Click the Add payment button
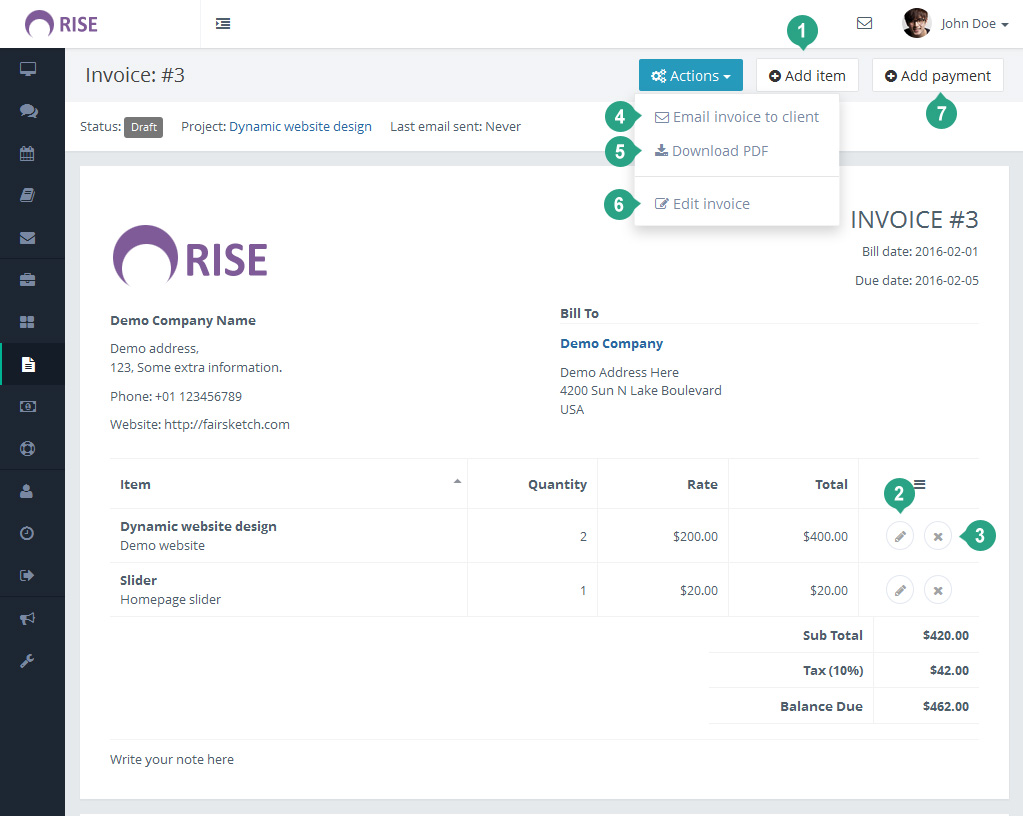The width and height of the screenshot is (1023, 816). click(x=937, y=76)
